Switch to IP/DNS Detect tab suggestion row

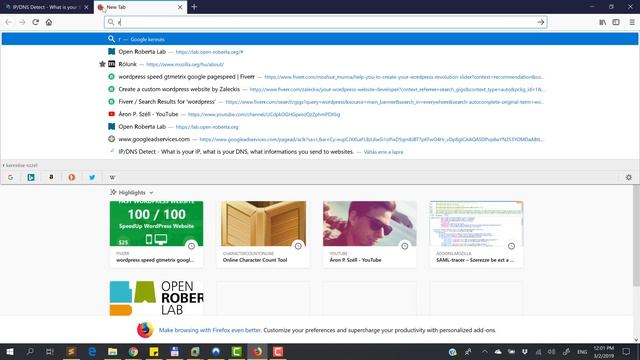click(x=320, y=152)
